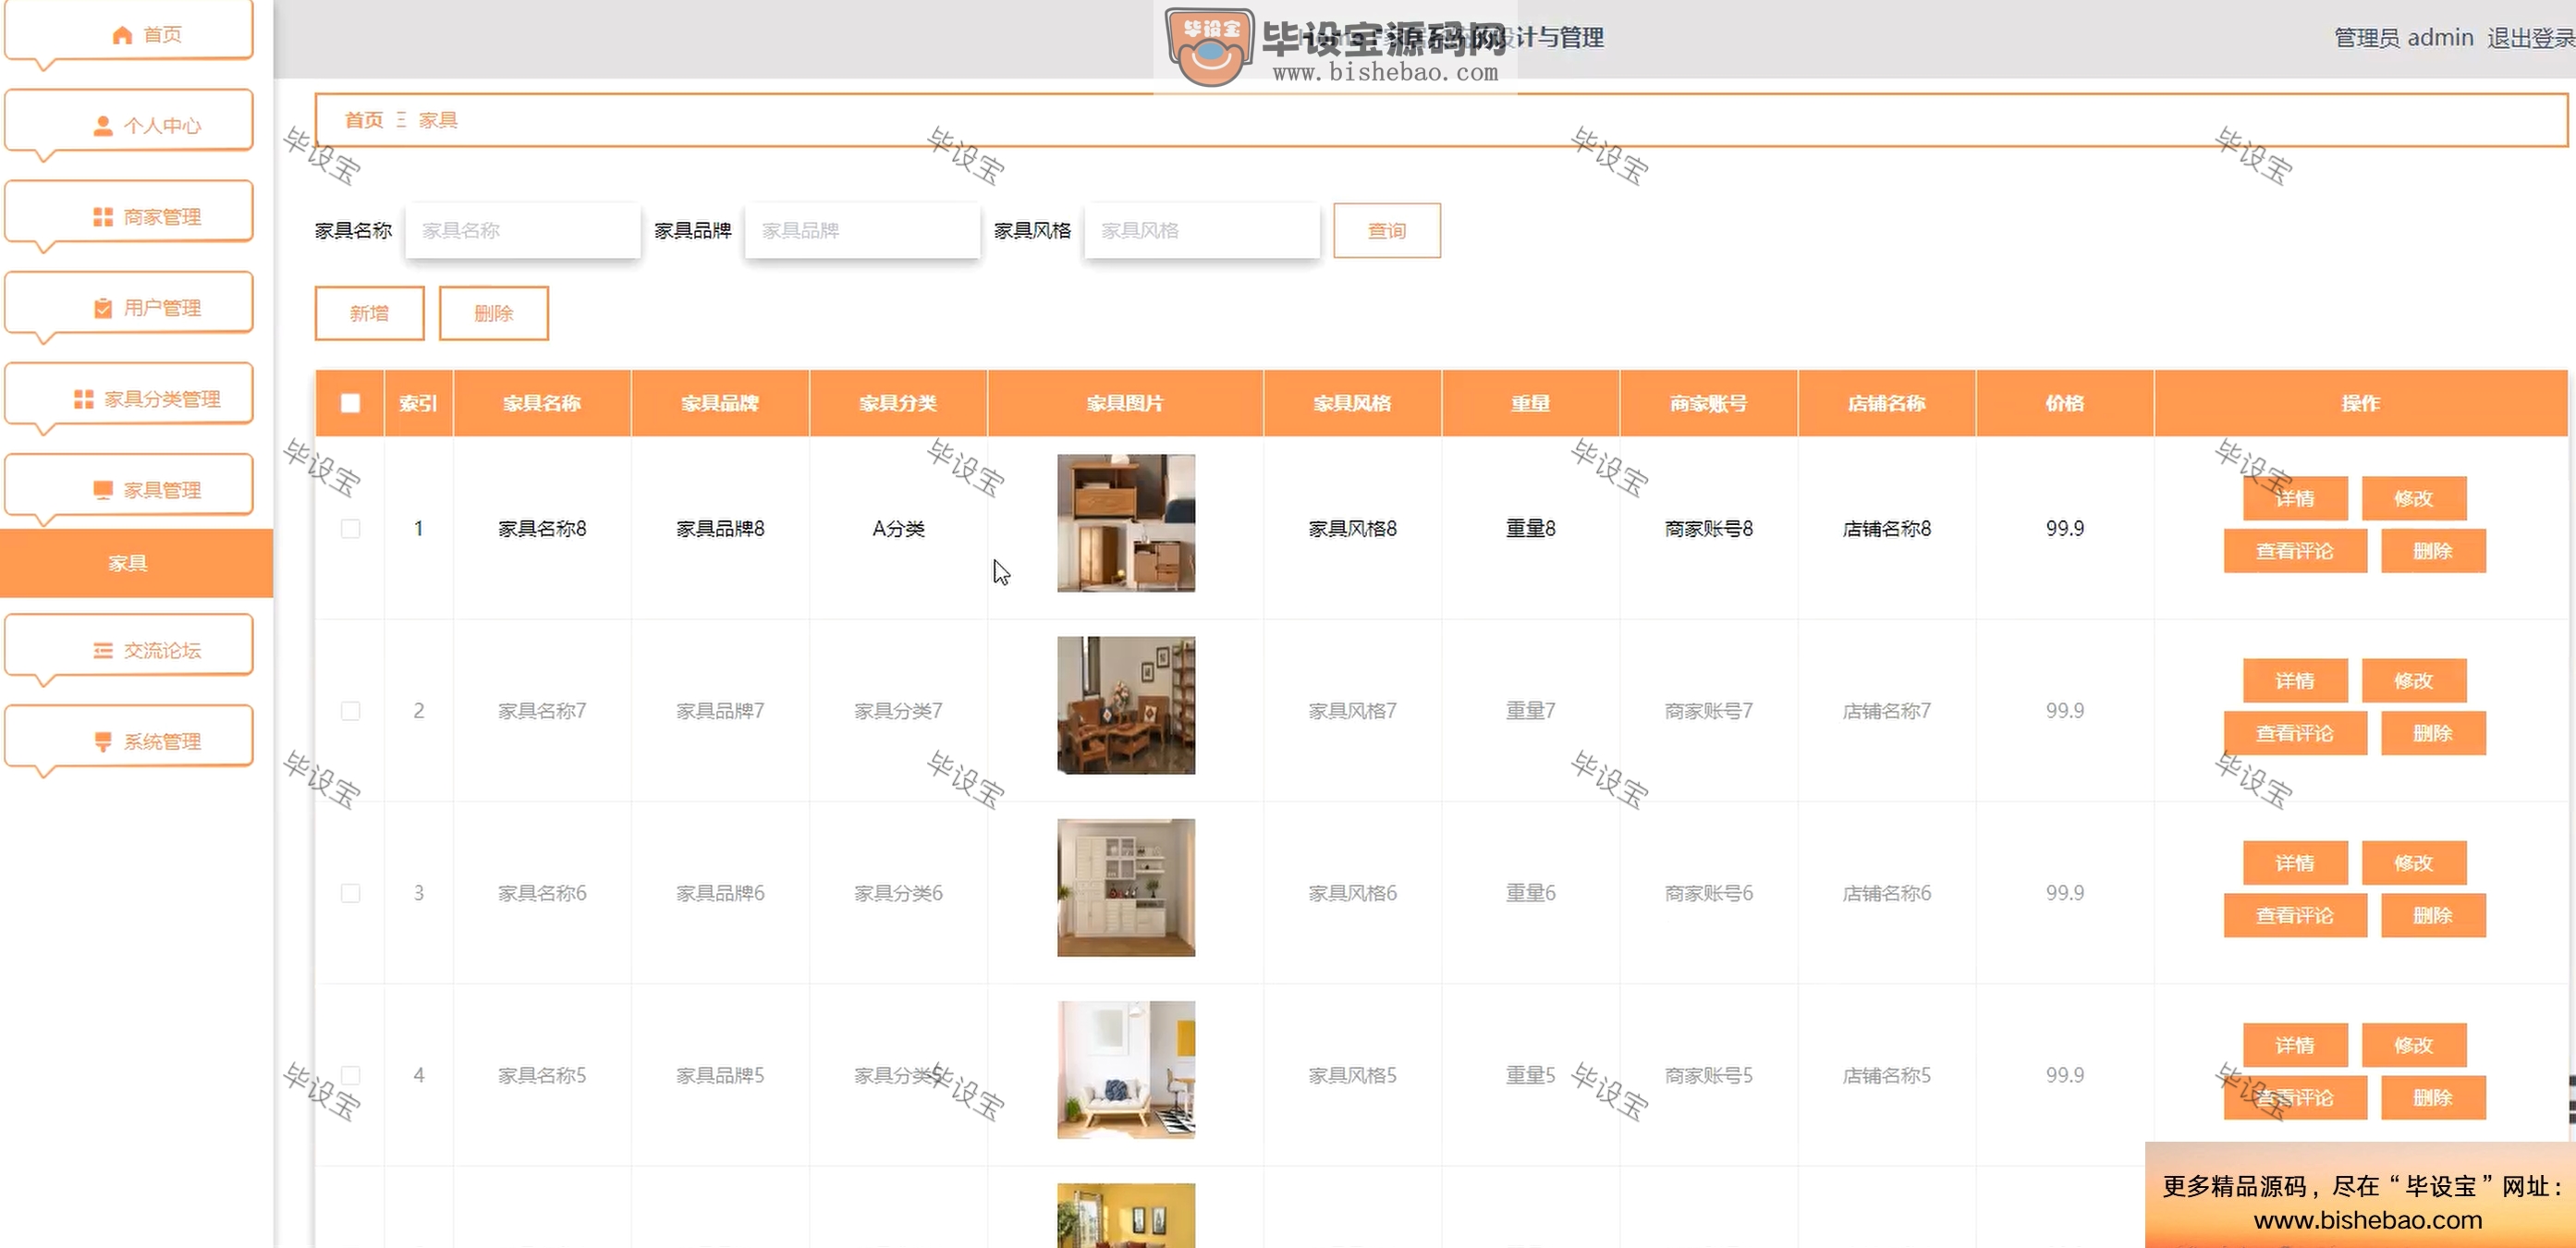Open 详情 for row 家具名称5
This screenshot has height=1248, width=2576.
2295,1045
